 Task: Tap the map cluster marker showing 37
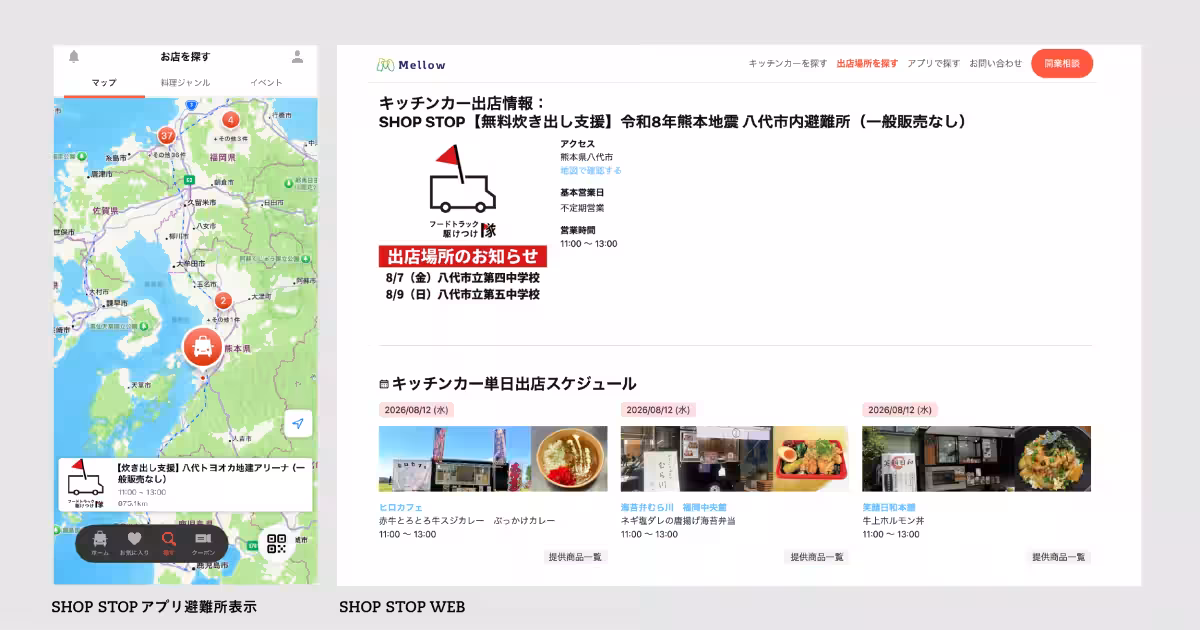click(x=166, y=135)
